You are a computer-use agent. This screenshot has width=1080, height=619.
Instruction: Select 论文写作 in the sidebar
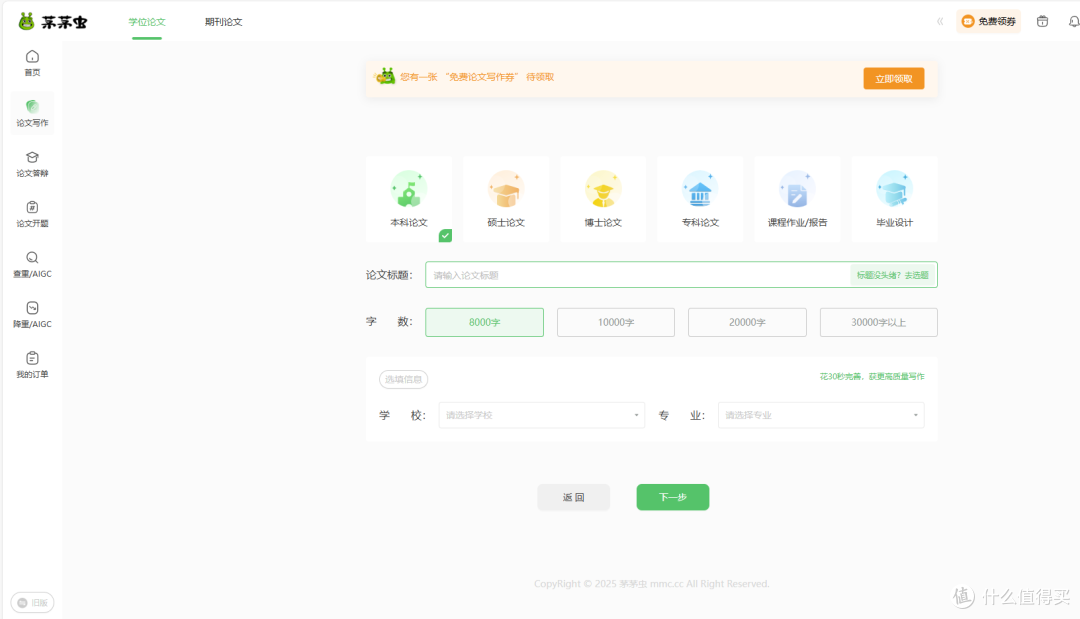pyautogui.click(x=32, y=113)
